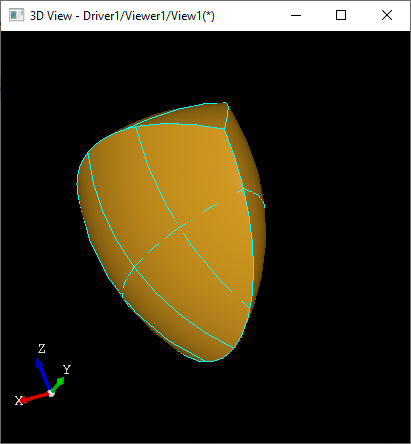This screenshot has width=411, height=444.
Task: Maximize the 3D View window
Action: pyautogui.click(x=341, y=15)
